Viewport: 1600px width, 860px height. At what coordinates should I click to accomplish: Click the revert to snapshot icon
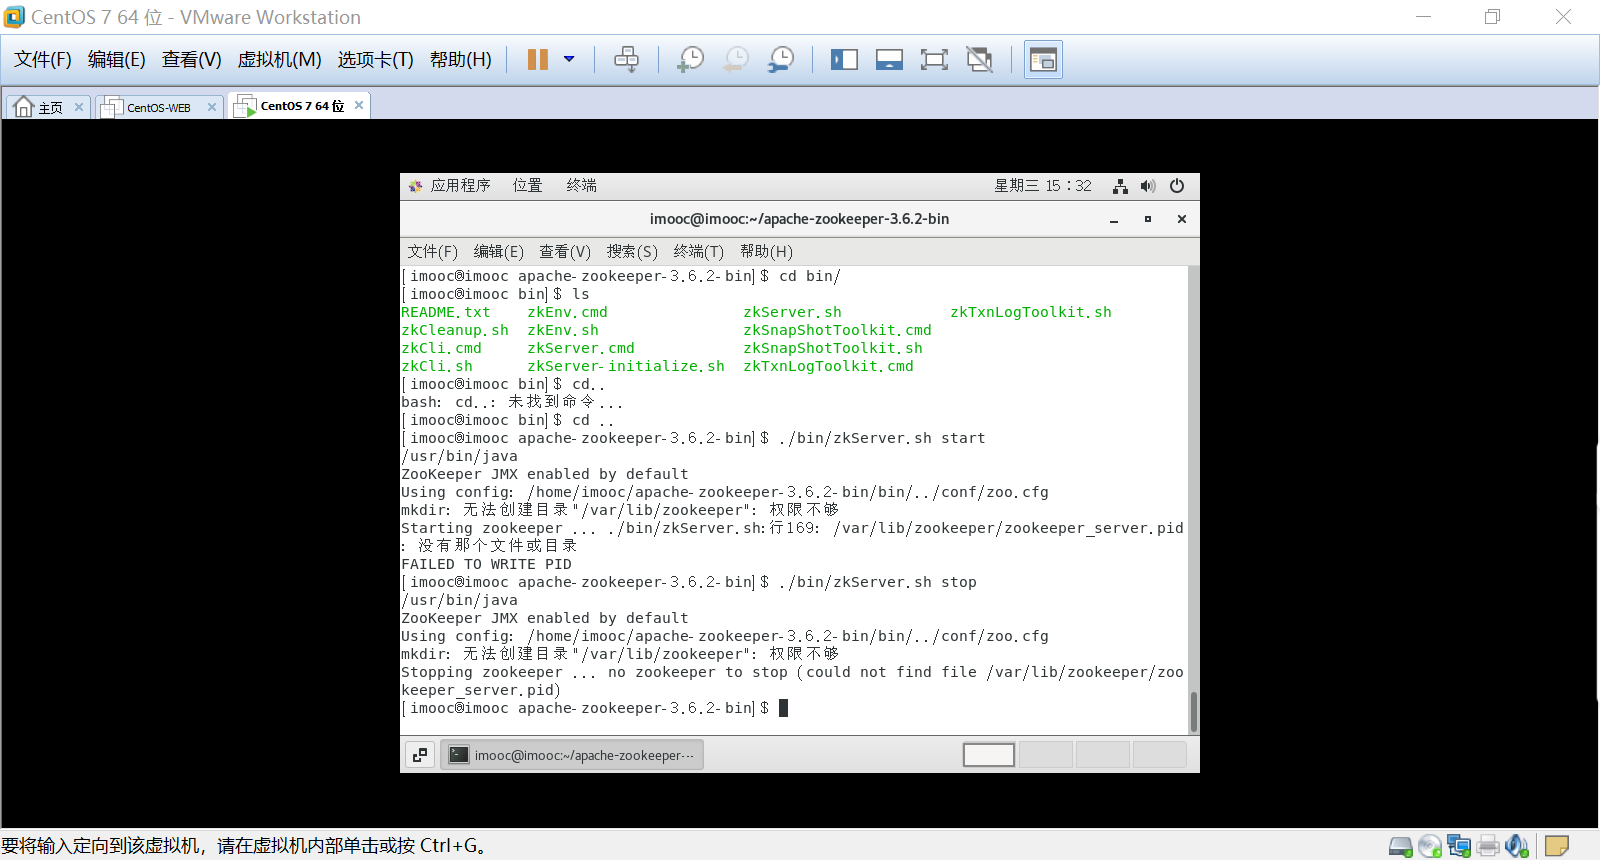click(735, 60)
